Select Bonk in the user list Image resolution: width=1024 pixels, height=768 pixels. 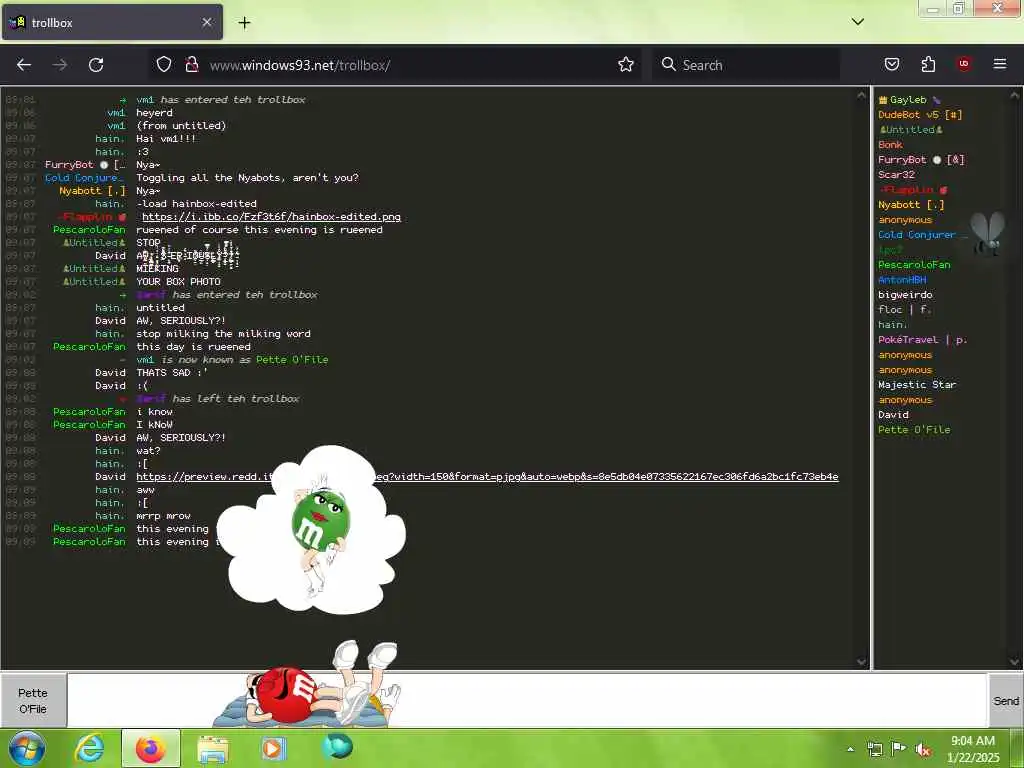click(x=890, y=145)
